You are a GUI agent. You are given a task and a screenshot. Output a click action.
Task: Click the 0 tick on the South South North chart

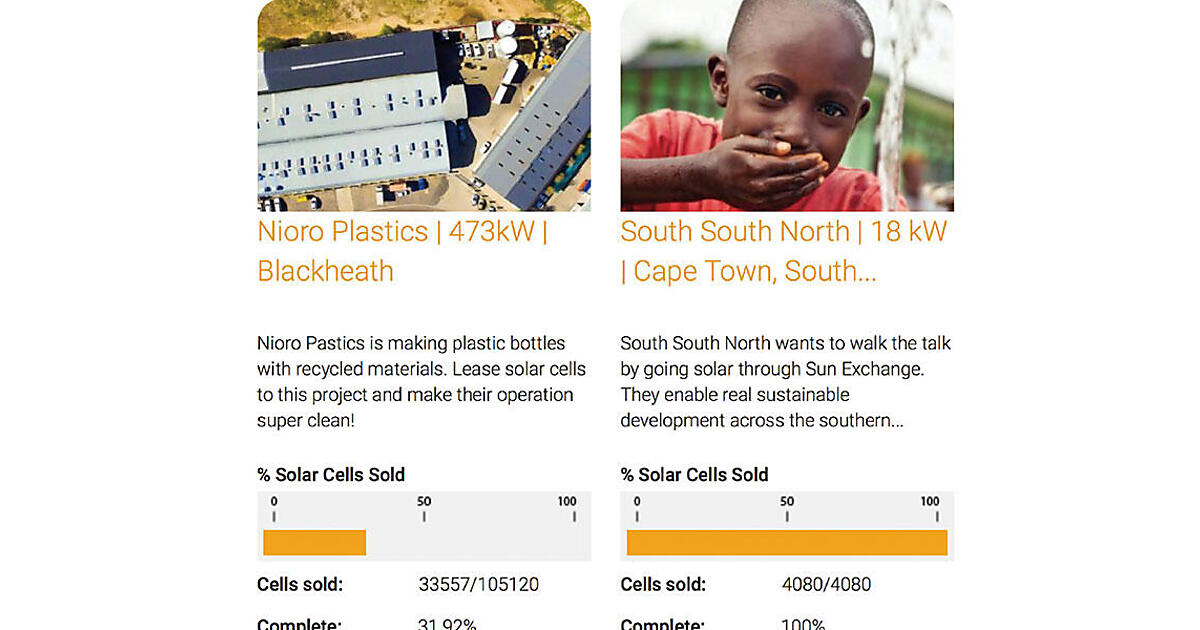pyautogui.click(x=637, y=509)
